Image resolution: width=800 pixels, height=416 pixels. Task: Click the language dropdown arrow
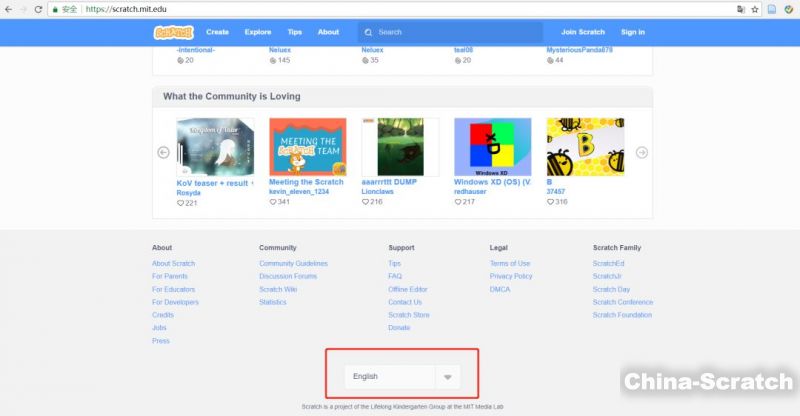point(448,377)
